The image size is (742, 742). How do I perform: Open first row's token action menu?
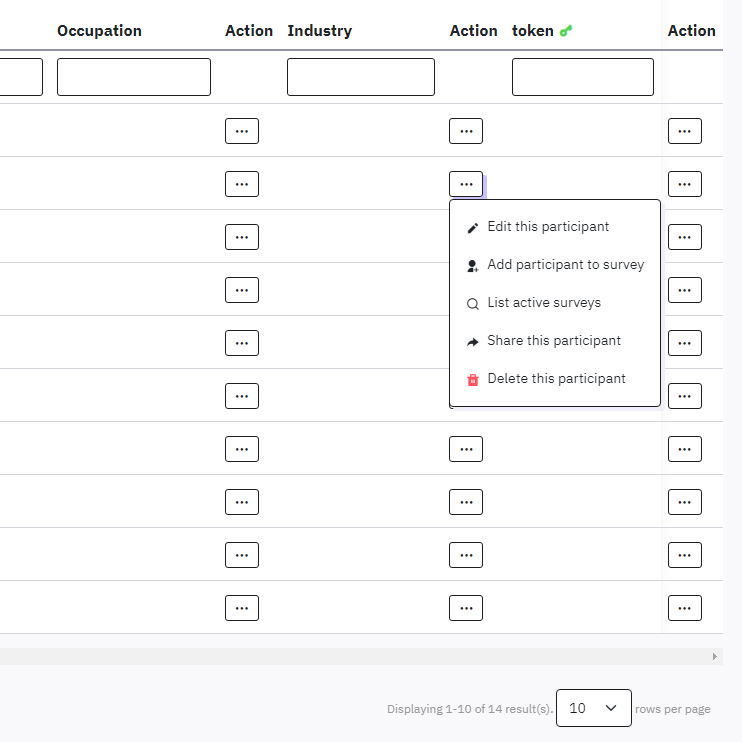pyautogui.click(x=684, y=131)
